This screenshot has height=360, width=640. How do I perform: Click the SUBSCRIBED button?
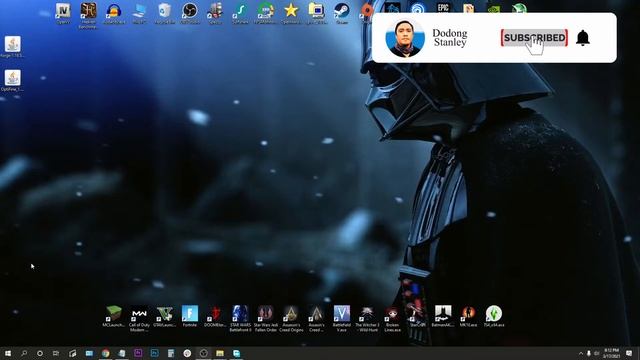click(x=534, y=38)
